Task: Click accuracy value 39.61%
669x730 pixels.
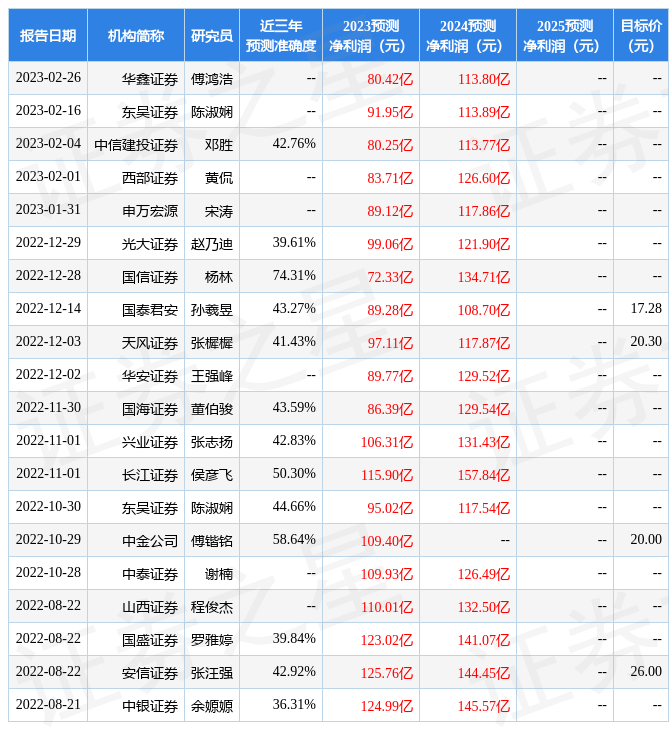Action: point(294,243)
